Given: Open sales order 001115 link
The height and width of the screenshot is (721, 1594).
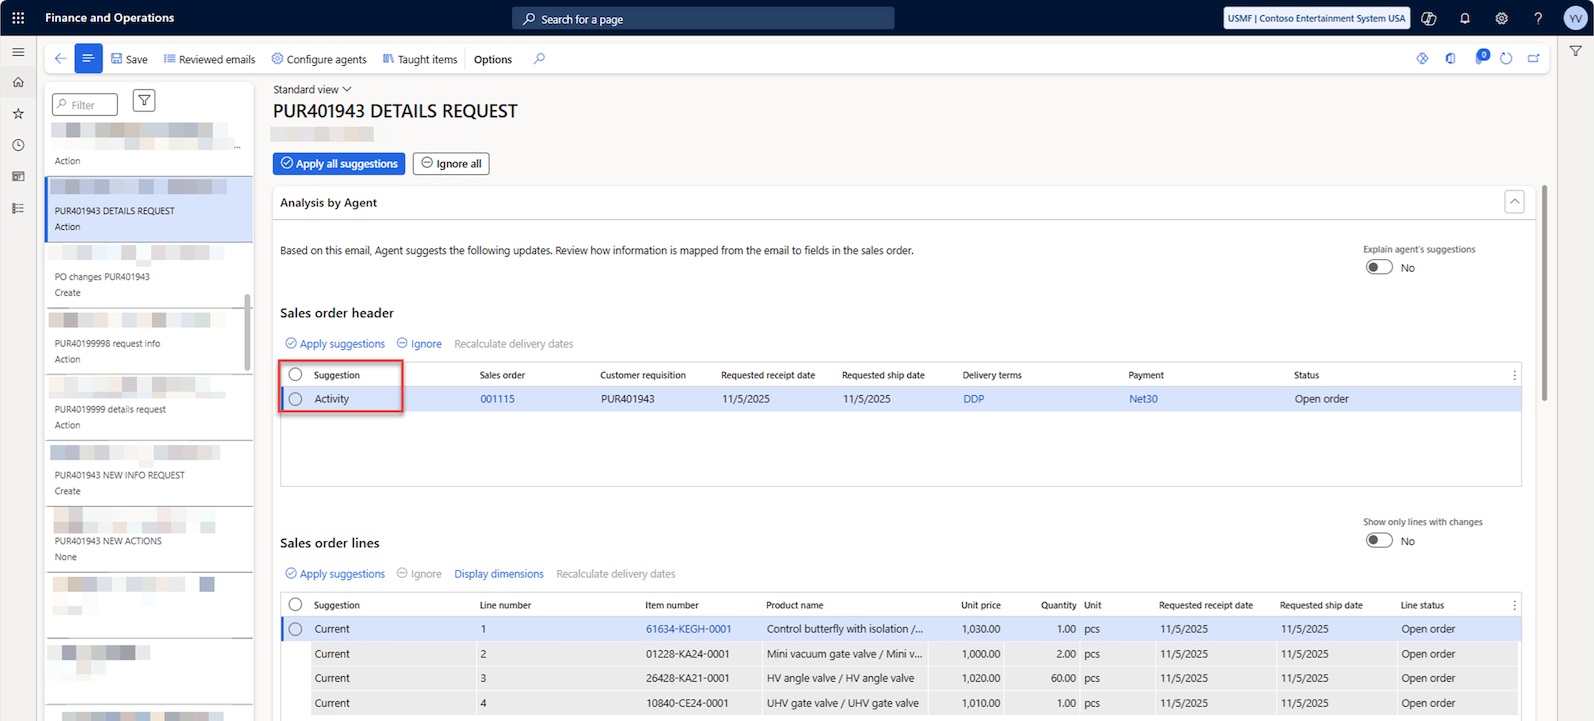Looking at the screenshot, I should click(x=497, y=399).
